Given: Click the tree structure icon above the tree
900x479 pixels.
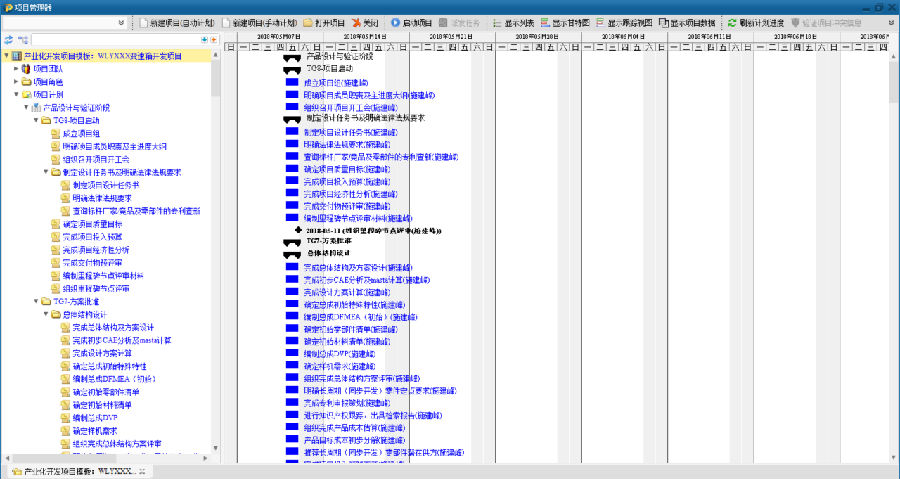Looking at the screenshot, I should click(23, 40).
